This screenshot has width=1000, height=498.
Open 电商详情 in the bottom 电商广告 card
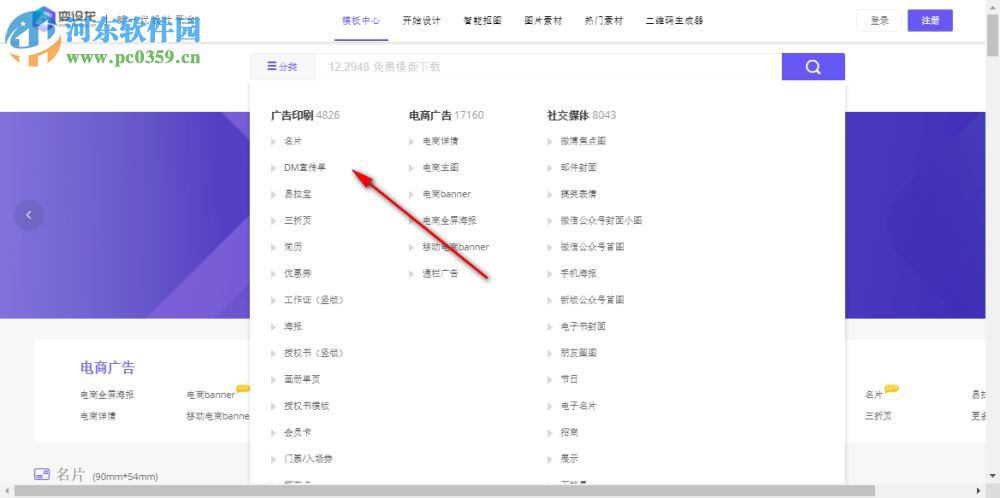[x=98, y=416]
